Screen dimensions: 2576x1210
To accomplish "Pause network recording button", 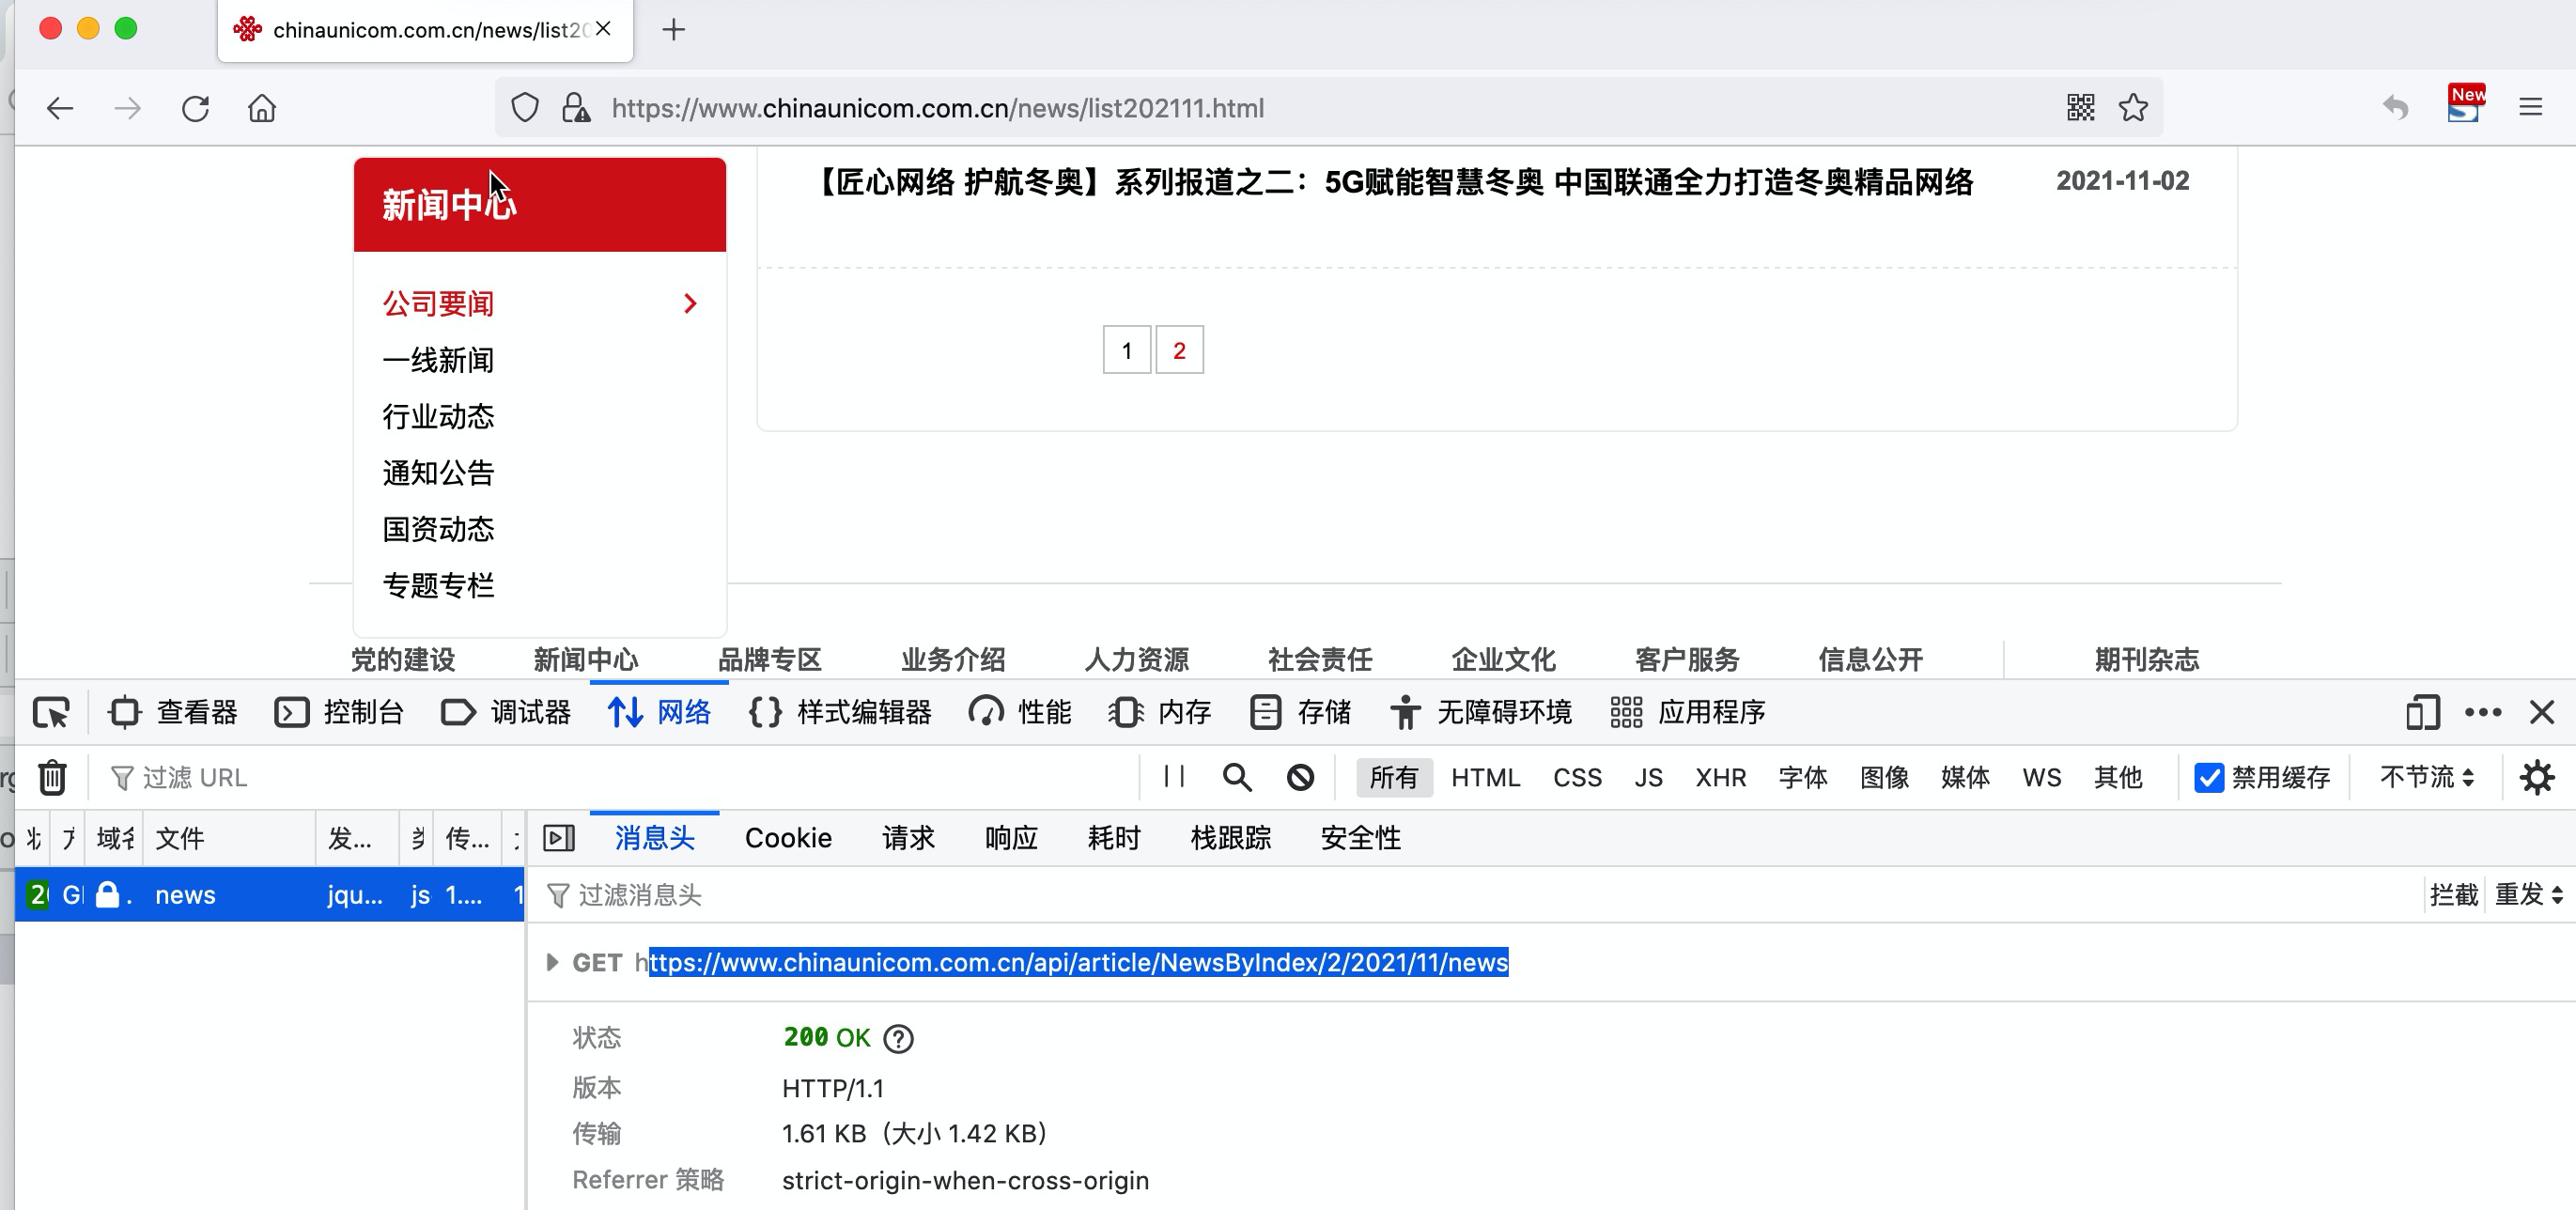I will click(1174, 777).
